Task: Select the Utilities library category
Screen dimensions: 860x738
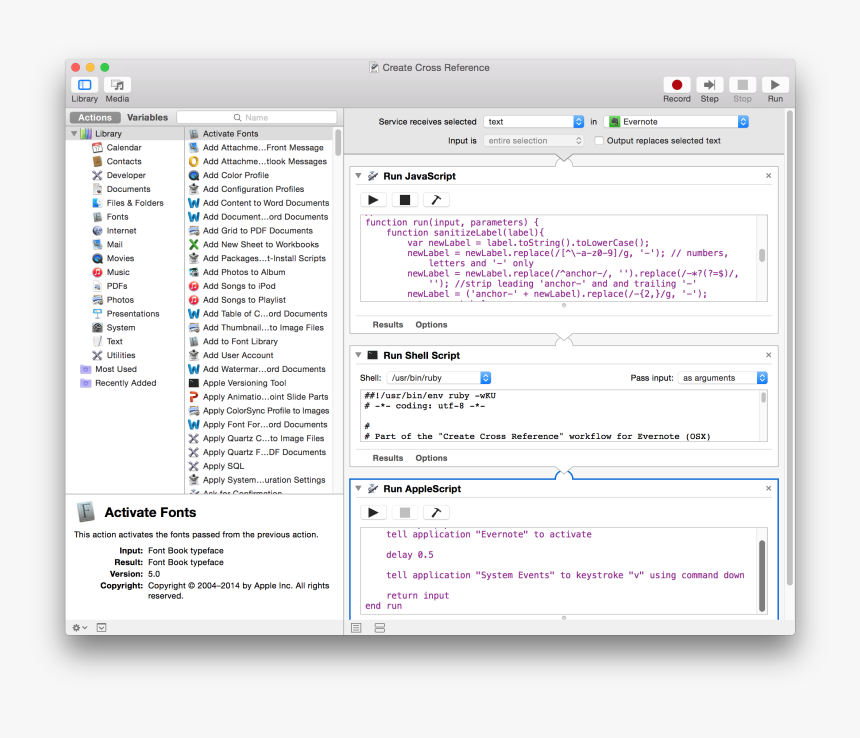Action: point(121,355)
